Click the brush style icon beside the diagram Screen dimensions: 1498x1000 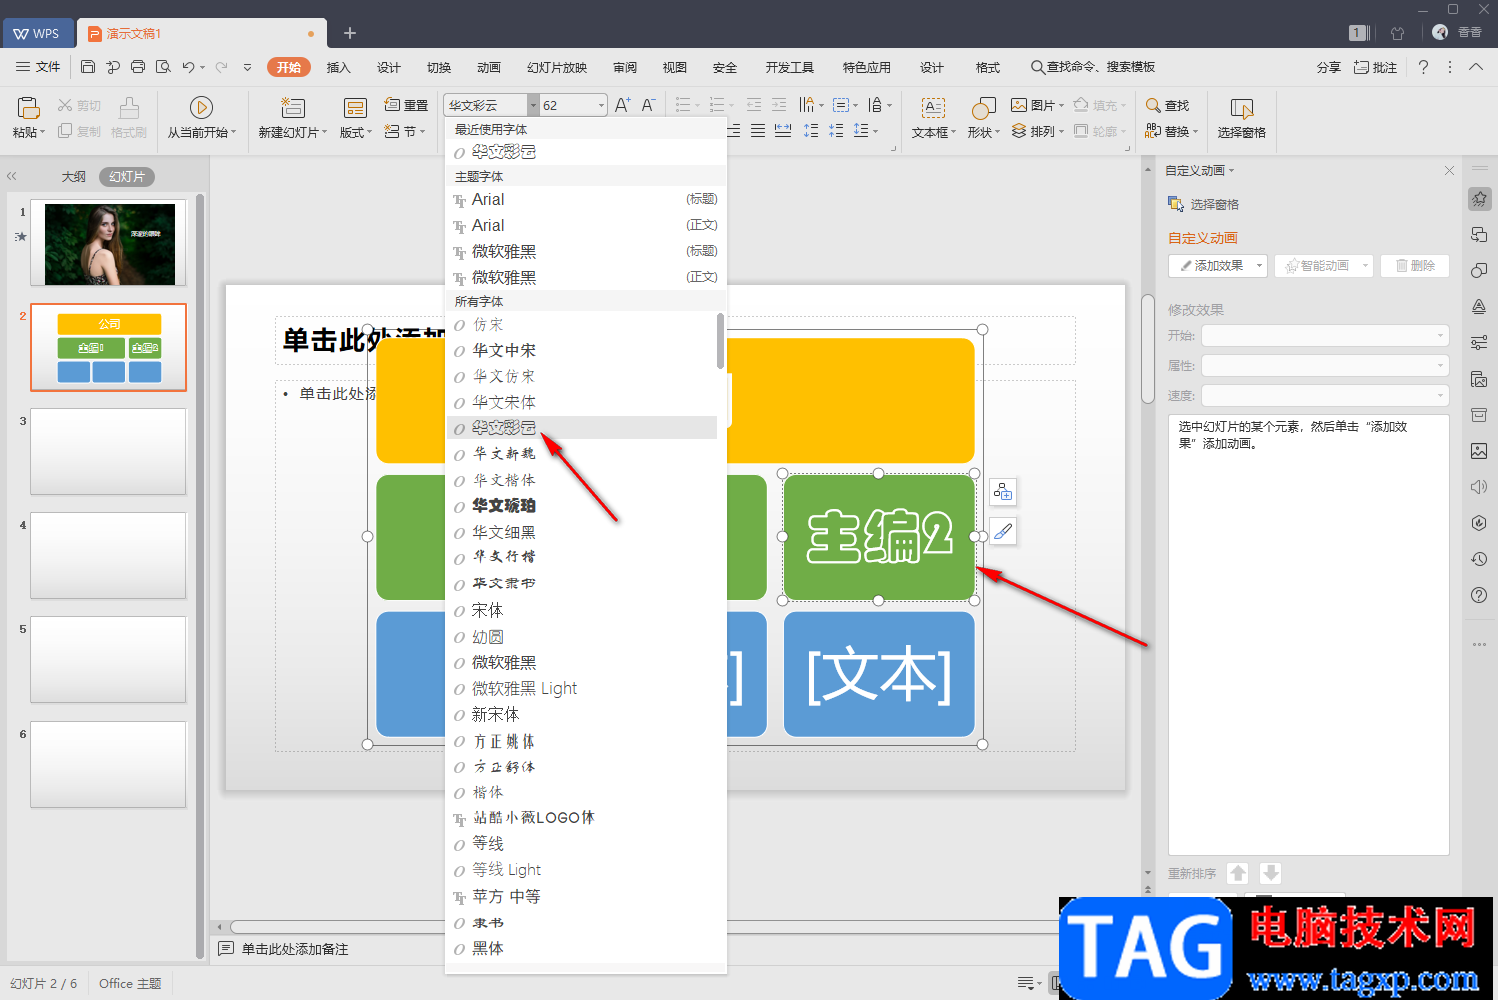[x=1003, y=532]
